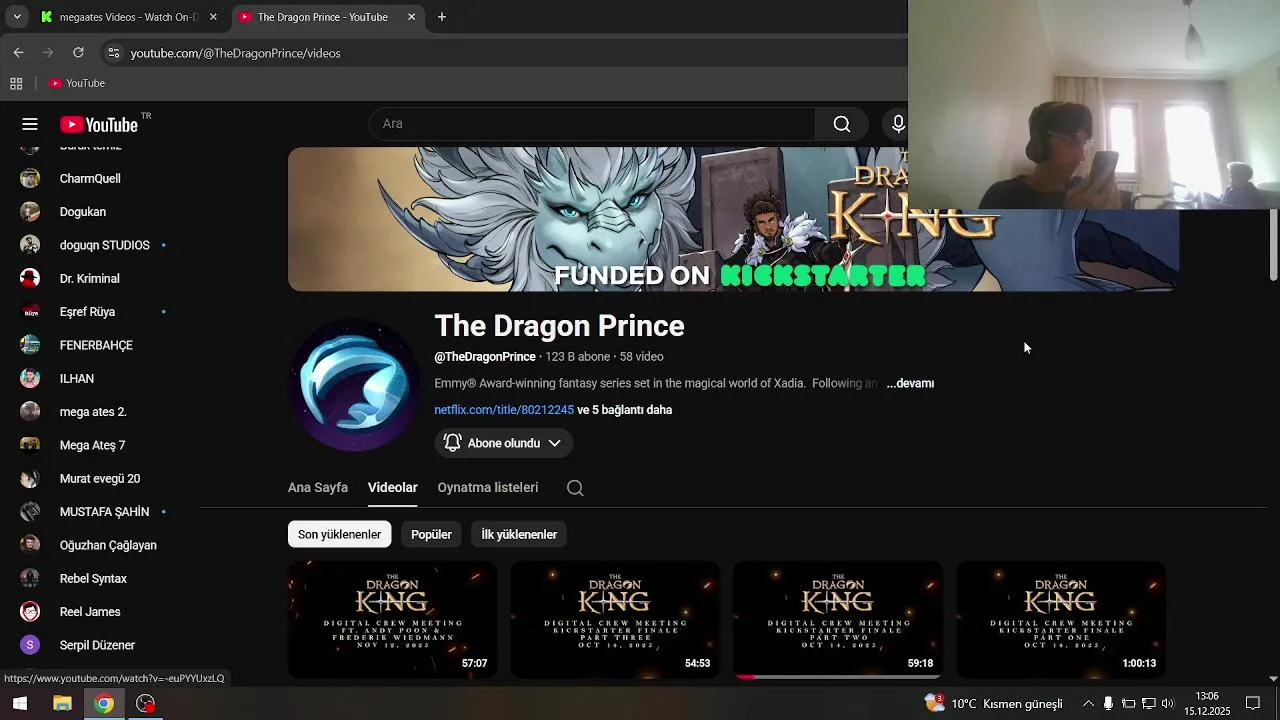Open the taskbar clock and date
Screen dimensions: 1280x720
point(1207,704)
